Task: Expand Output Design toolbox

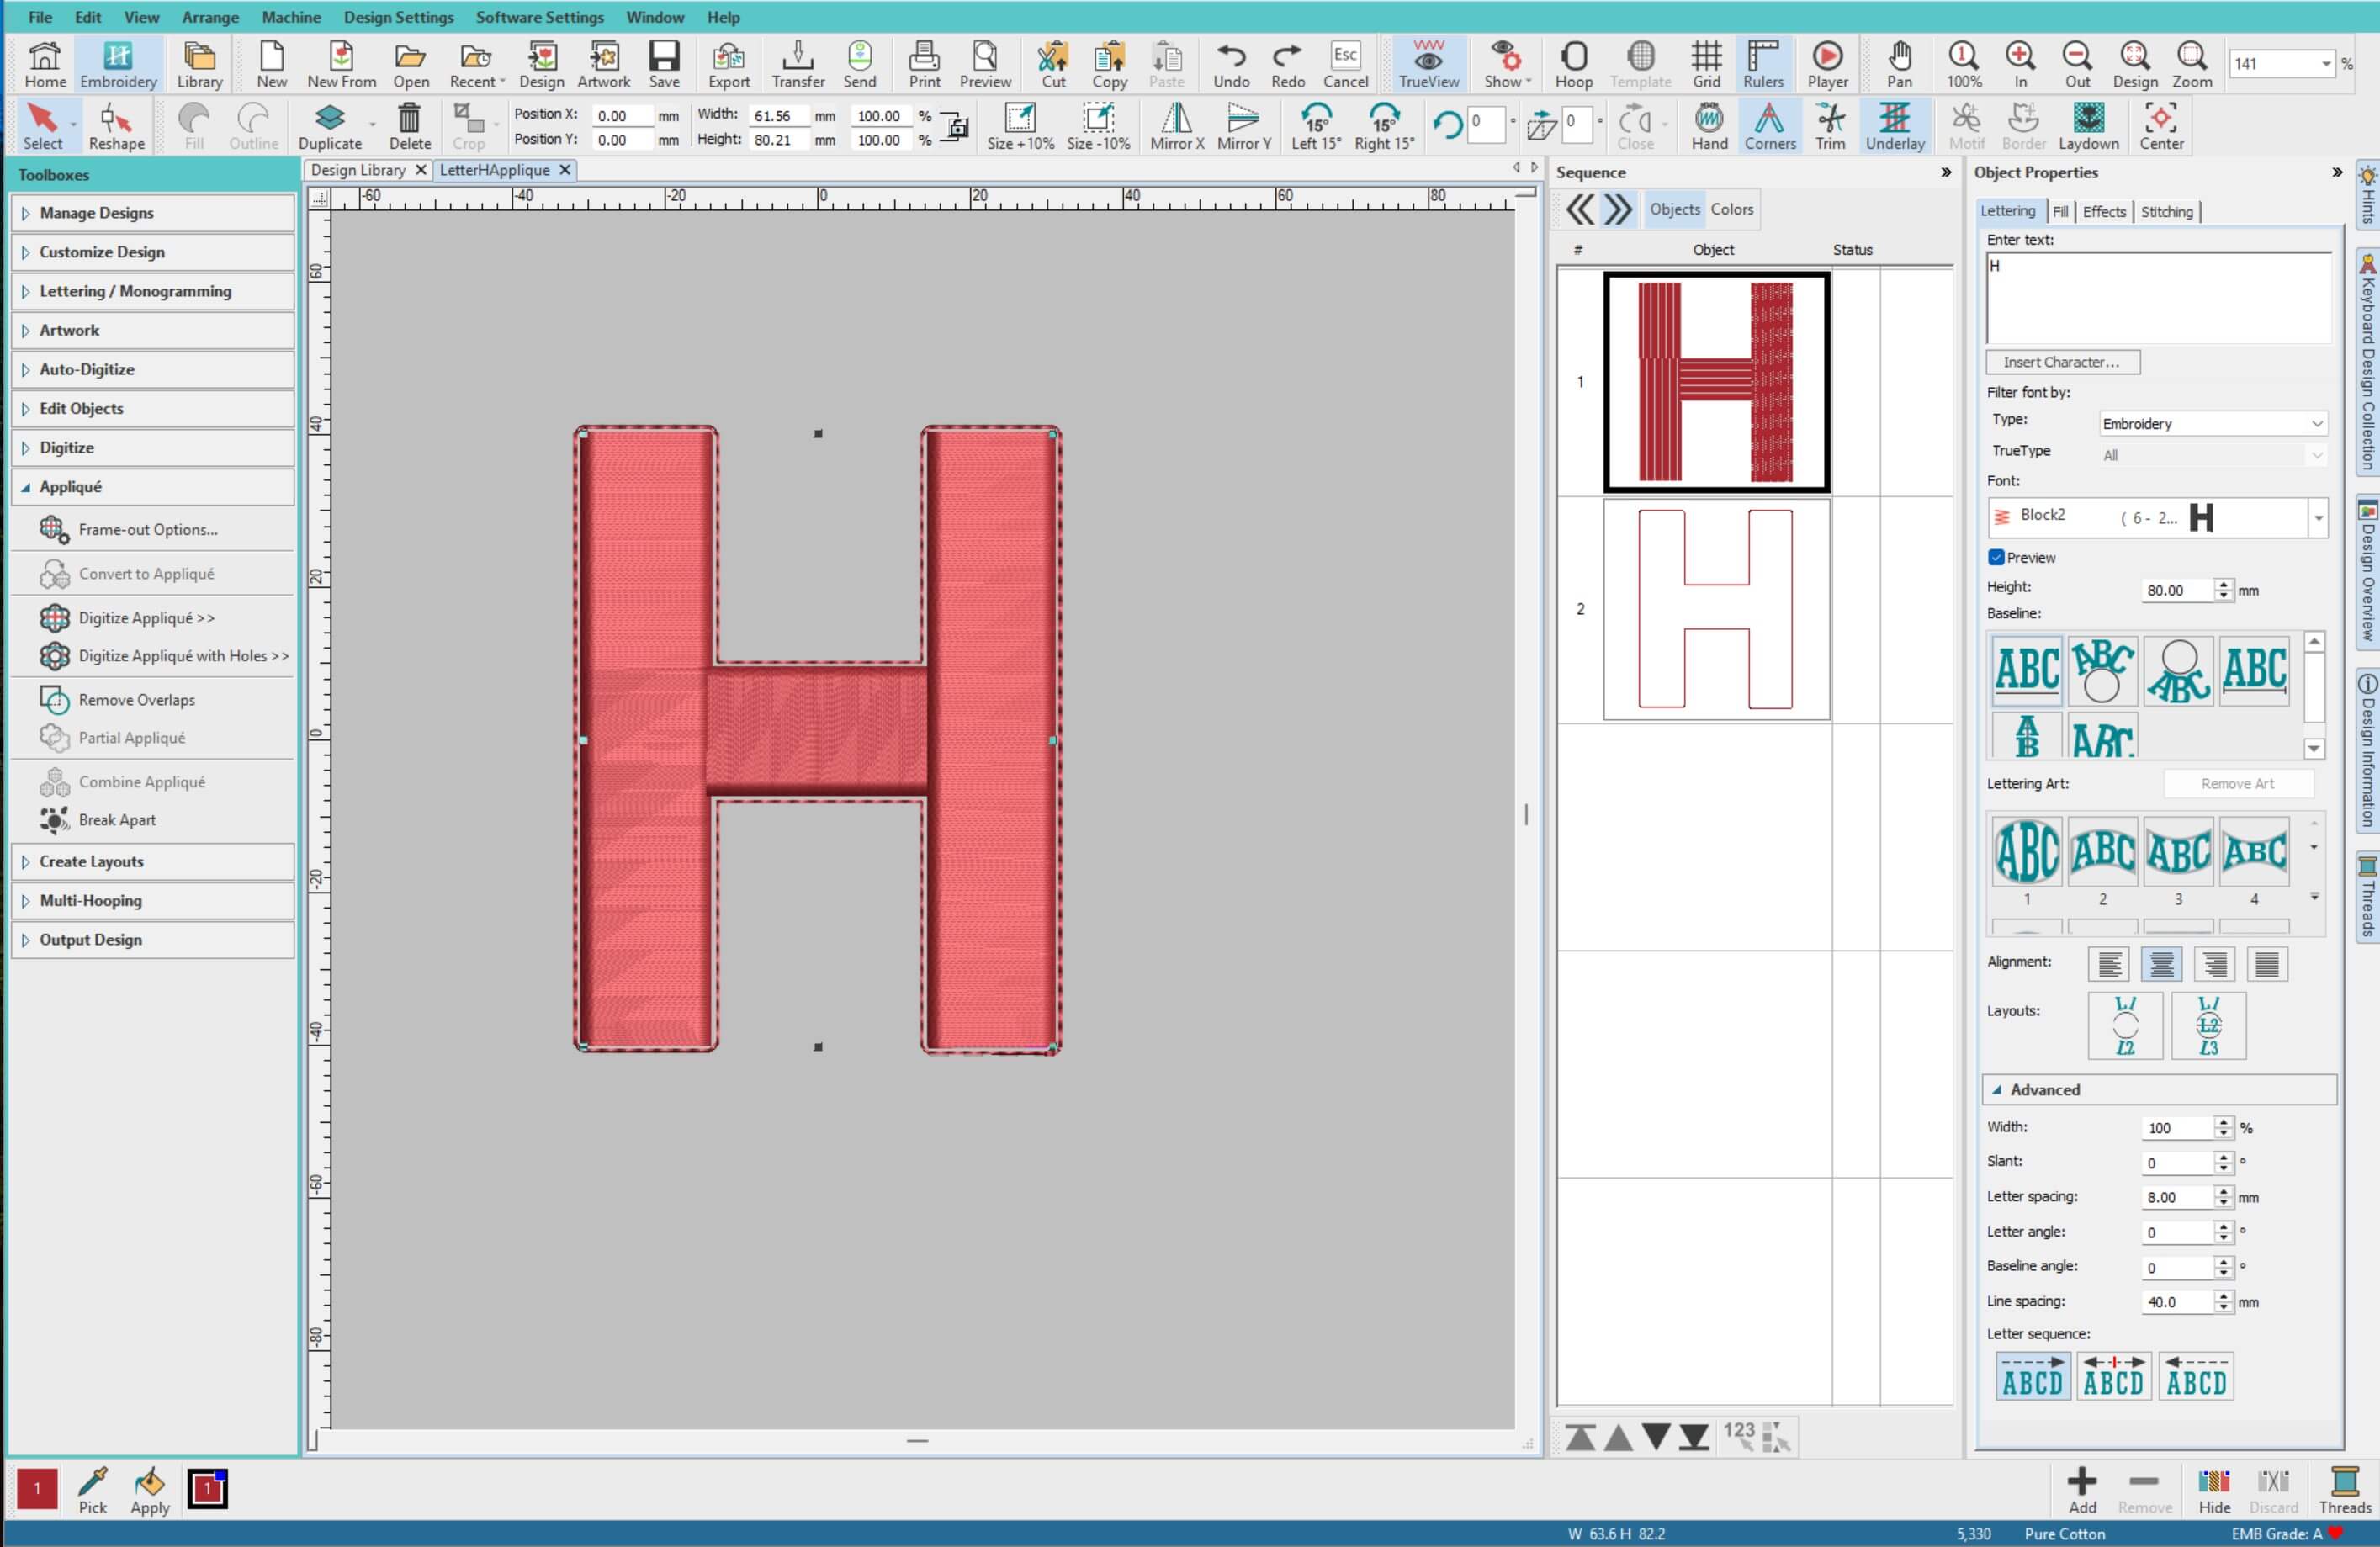Action: [153, 940]
